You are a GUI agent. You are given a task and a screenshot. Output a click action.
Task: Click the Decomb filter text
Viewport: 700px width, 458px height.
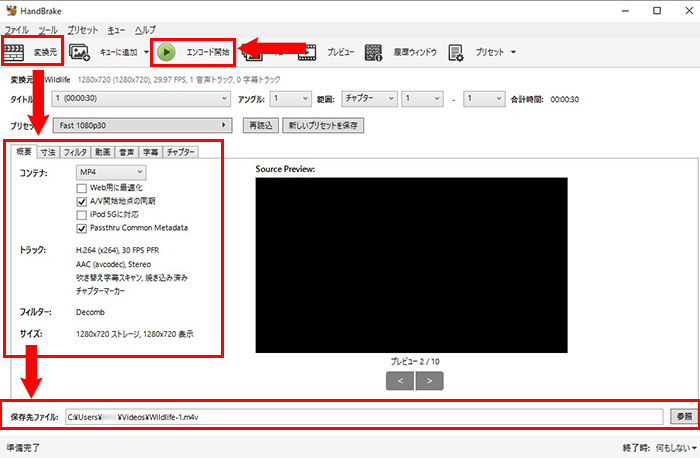pyautogui.click(x=90, y=312)
